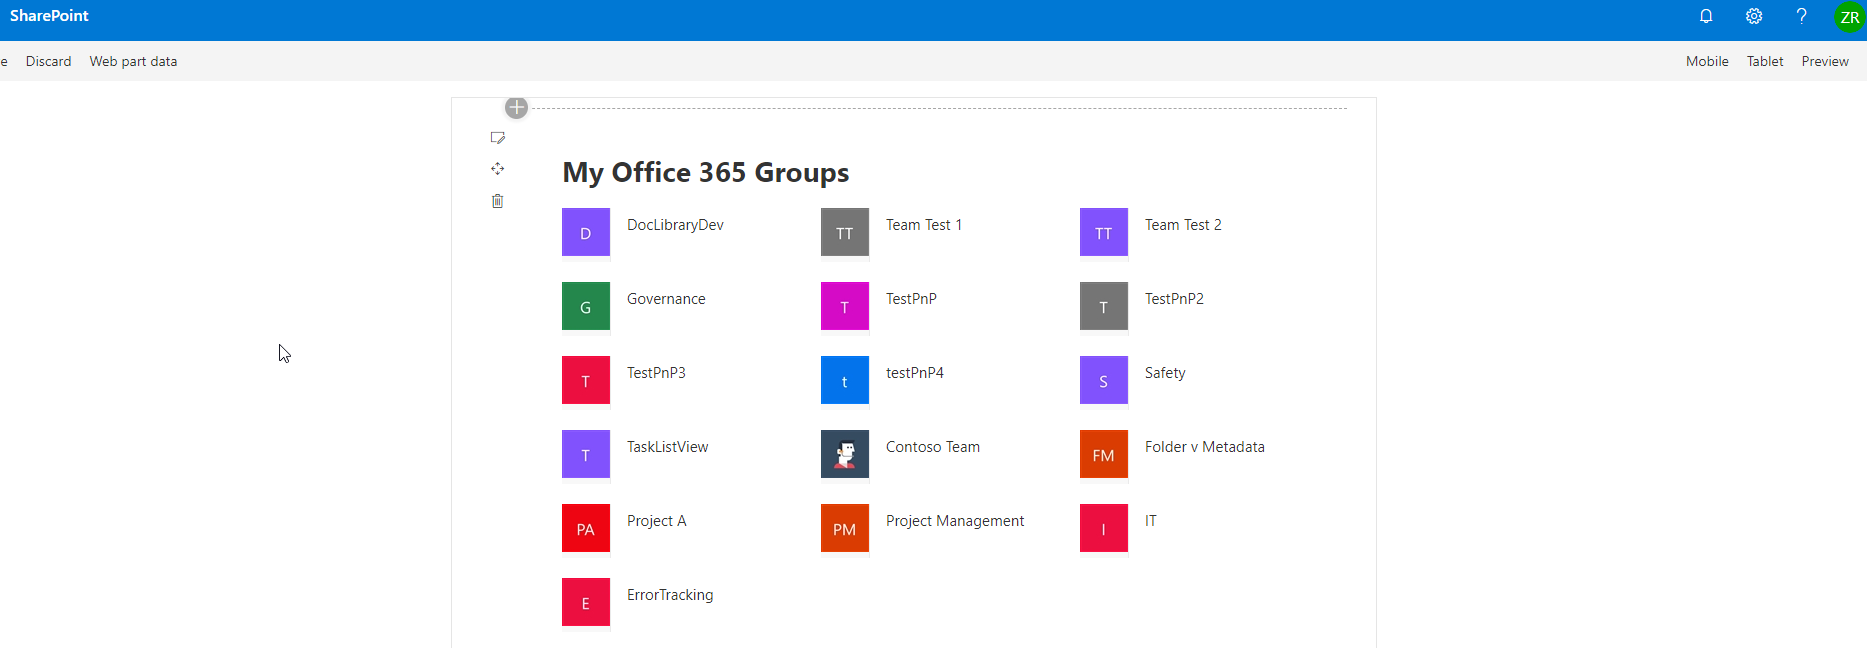Switch to Preview mode
The width and height of the screenshot is (1867, 648).
click(x=1825, y=61)
